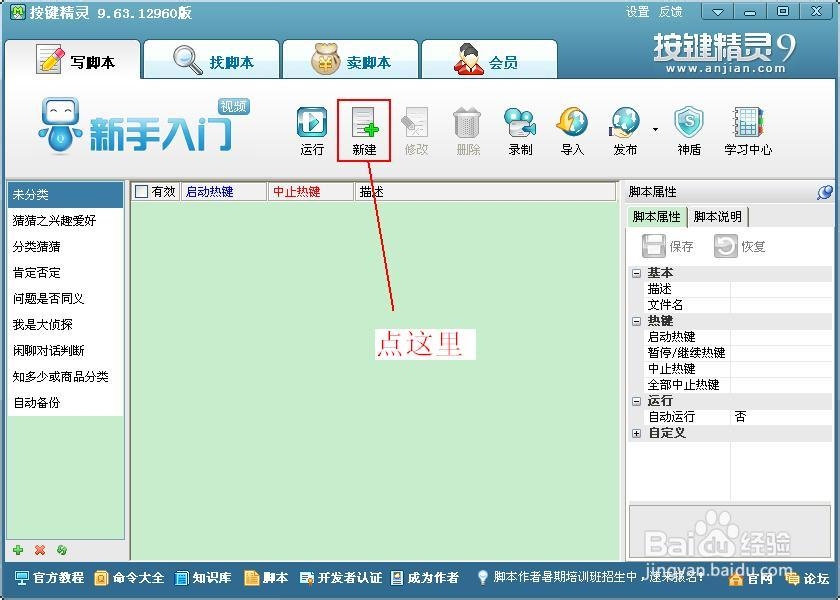Click the 脚本作者暑期培训班 notice
The width and height of the screenshot is (840, 600).
pyautogui.click(x=590, y=577)
